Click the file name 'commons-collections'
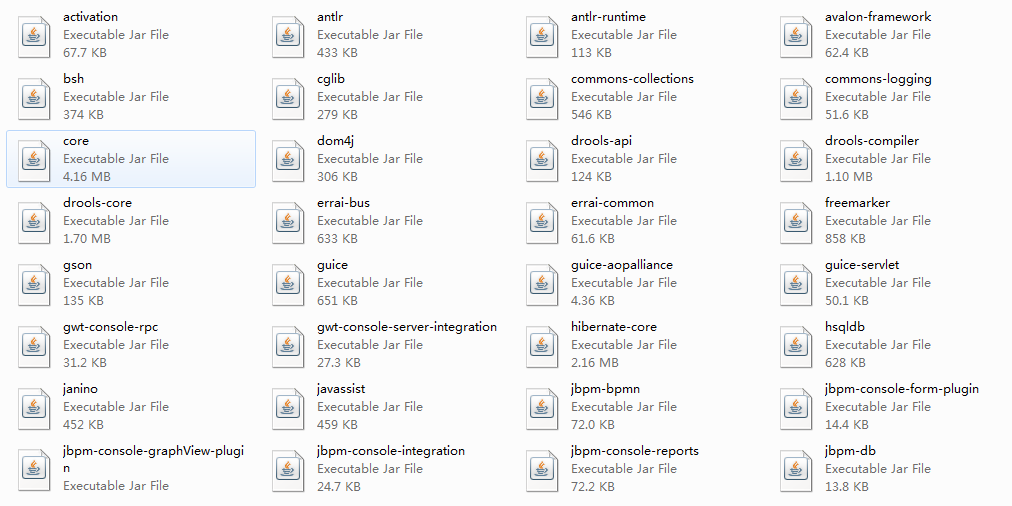Screen dimensions: 1012x506 pyautogui.click(x=632, y=79)
